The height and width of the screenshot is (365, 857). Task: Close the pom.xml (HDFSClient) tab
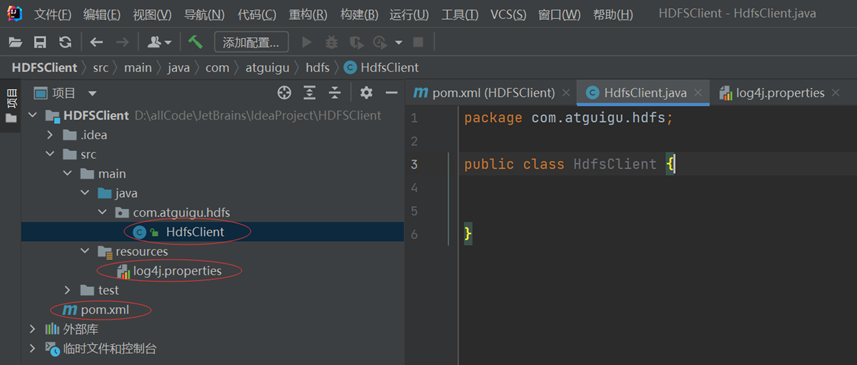(x=566, y=93)
